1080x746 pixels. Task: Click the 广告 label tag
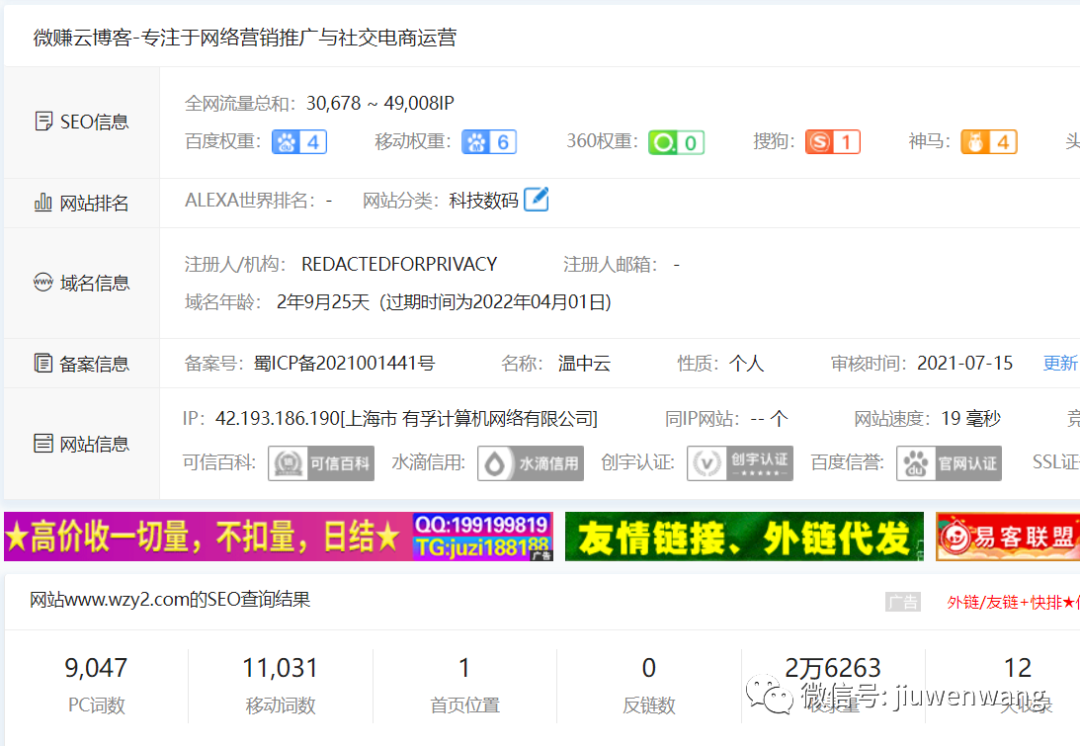(903, 602)
